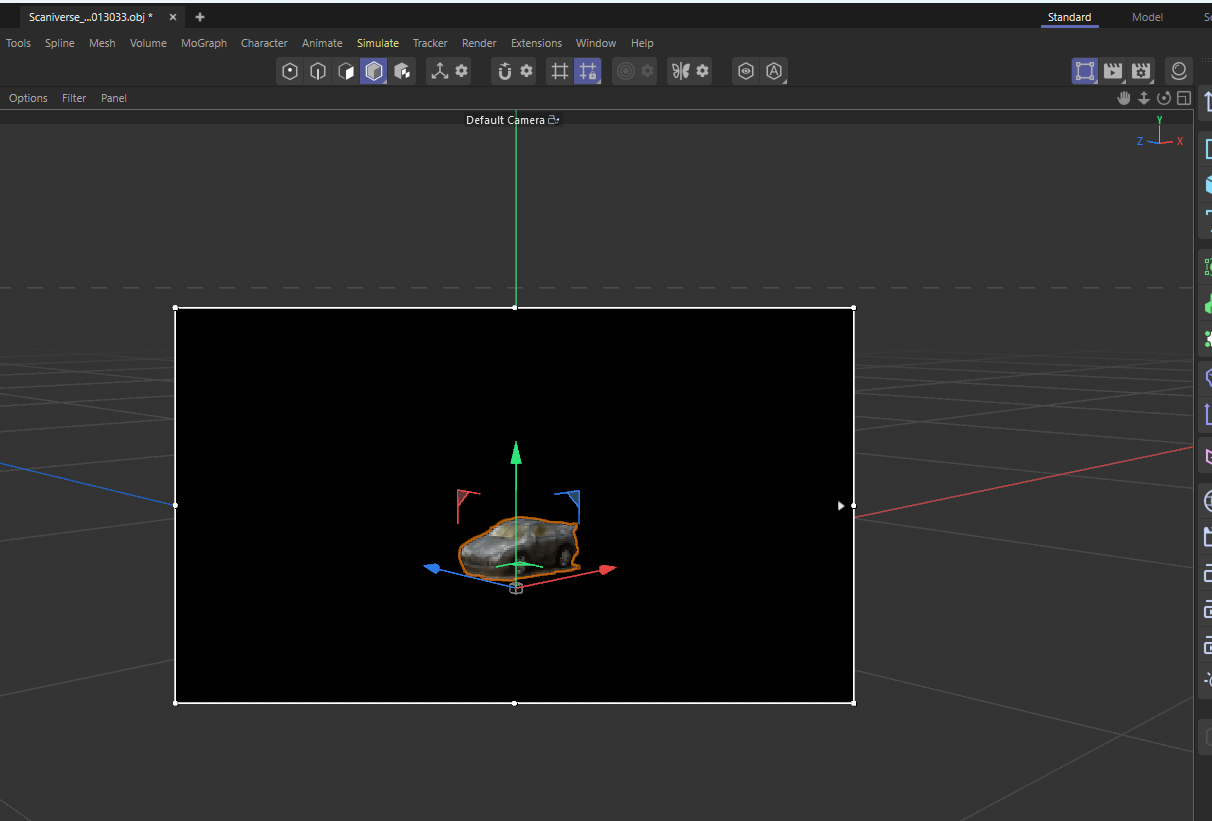The width and height of the screenshot is (1212, 821).
Task: Switch to Edges mode
Action: (317, 71)
